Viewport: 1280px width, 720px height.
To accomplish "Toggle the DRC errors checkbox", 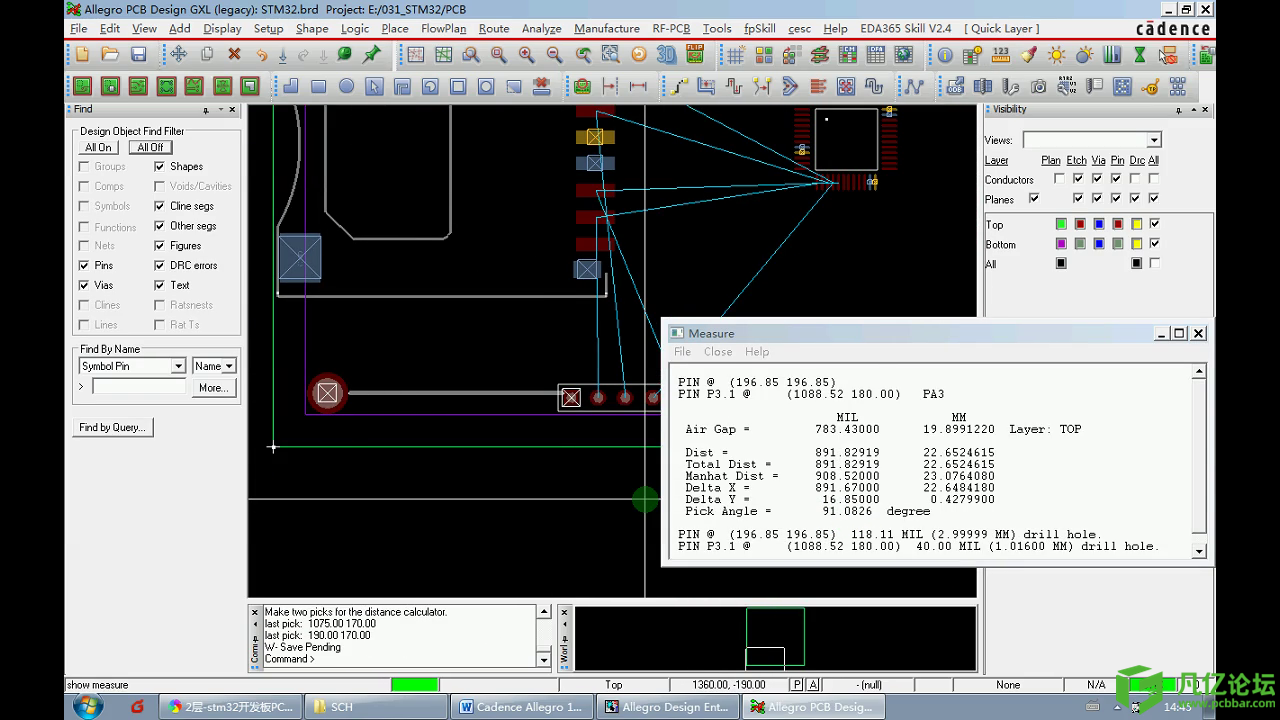I will tap(159, 265).
